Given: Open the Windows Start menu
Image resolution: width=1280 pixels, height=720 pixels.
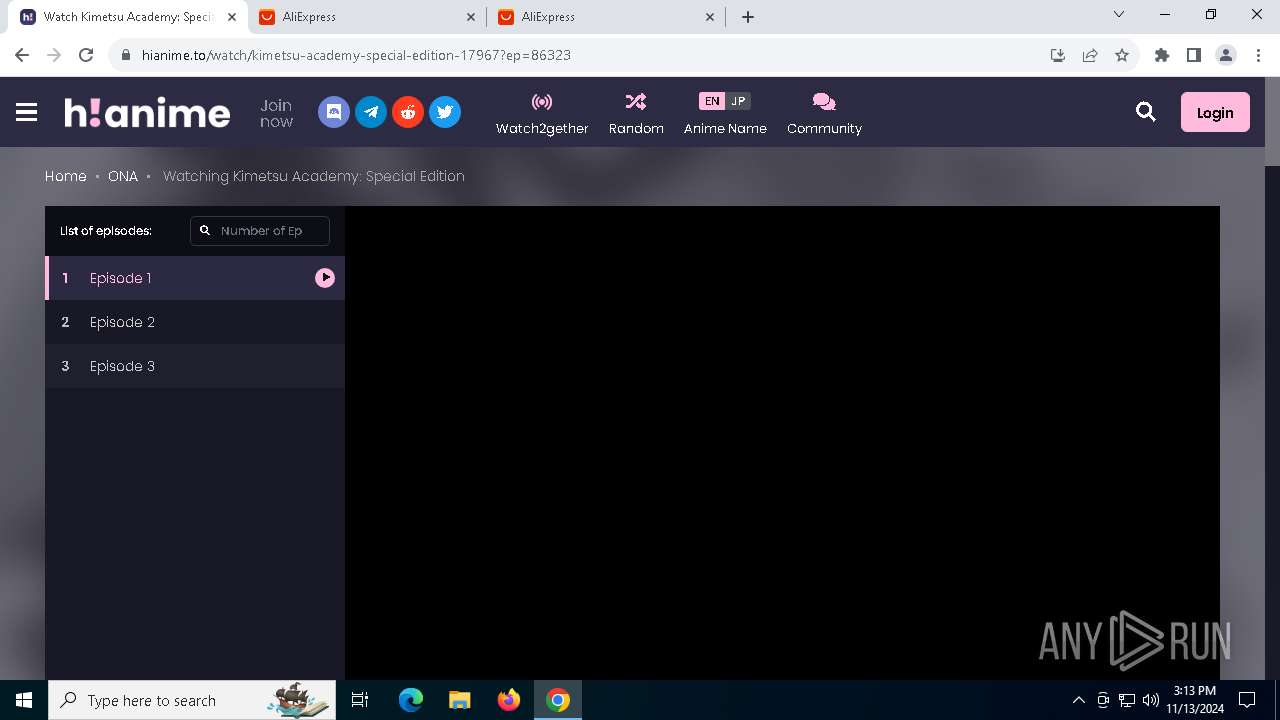Looking at the screenshot, I should pyautogui.click(x=24, y=700).
